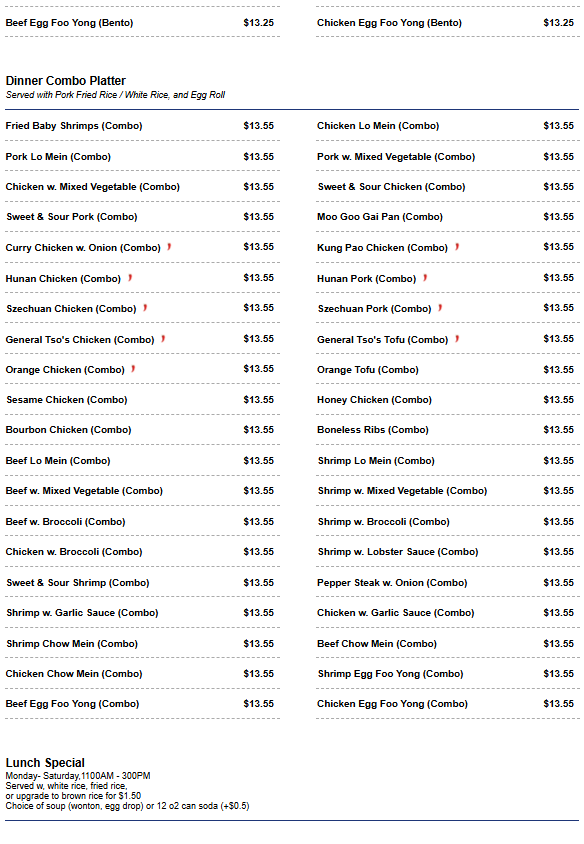584x844 pixels.
Task: Click spicy icon next to General Tso's Chicken
Action: click(x=163, y=339)
